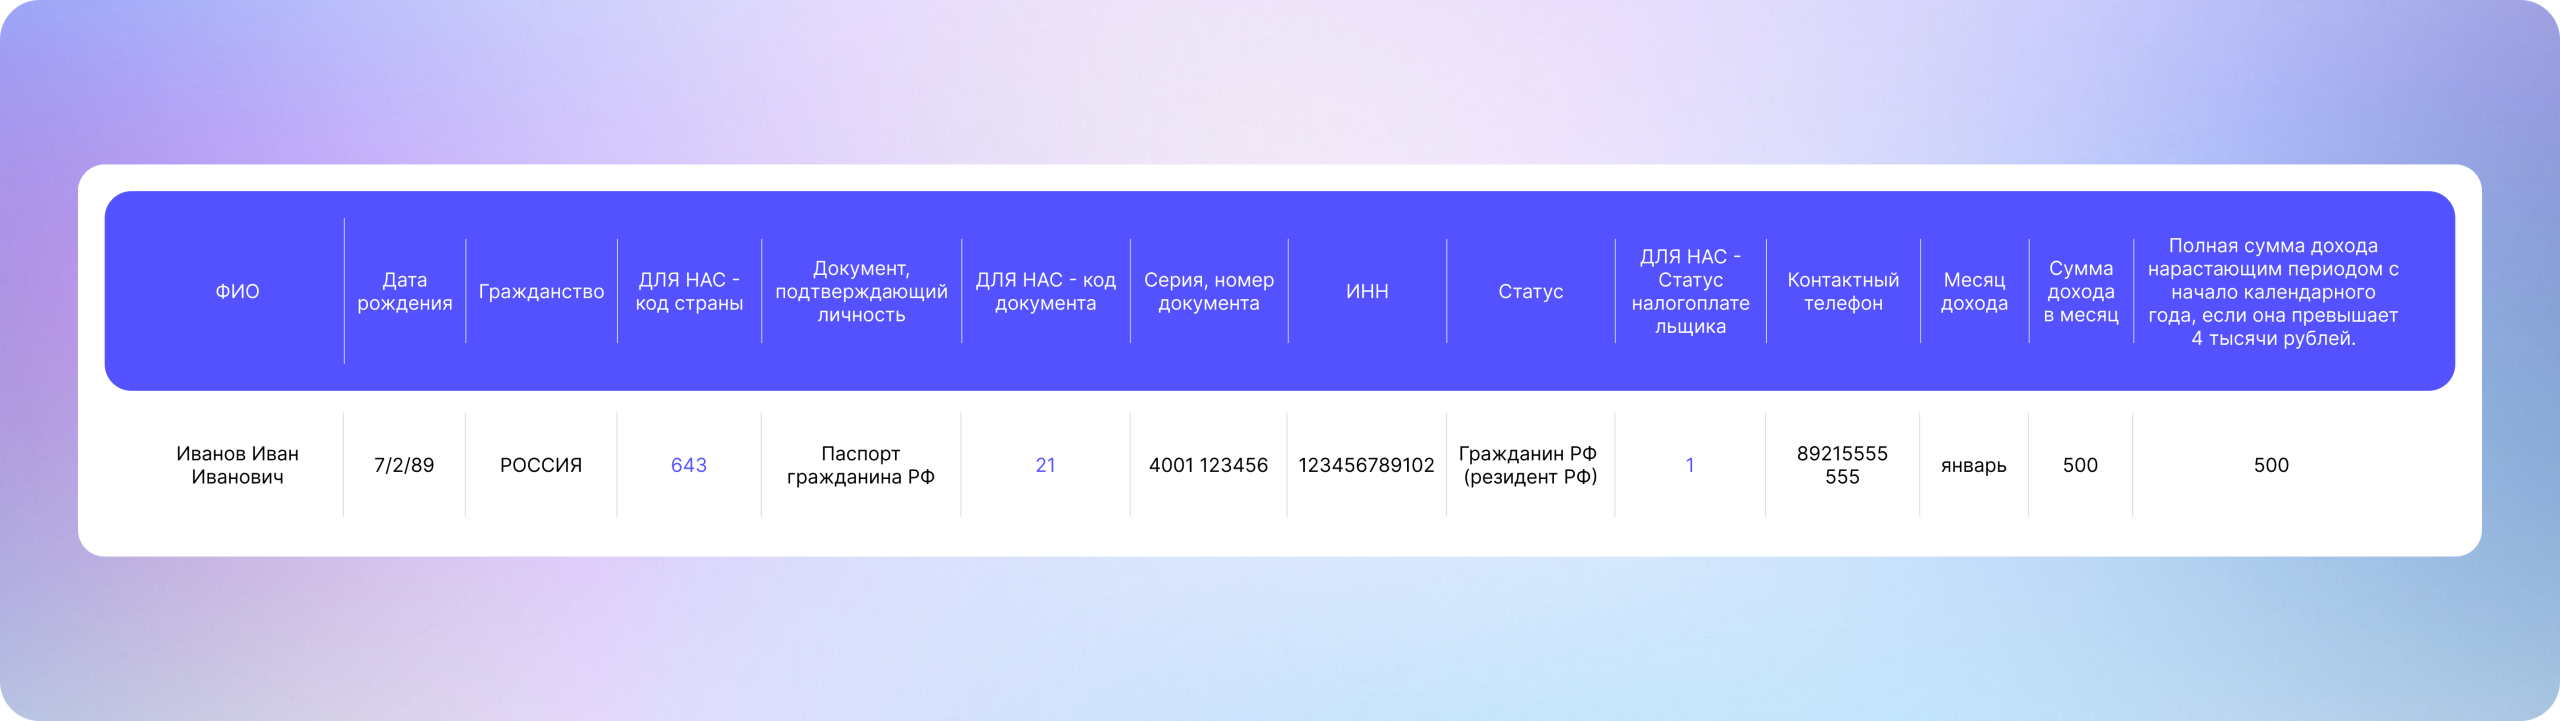Viewport: 2560px width, 721px height.
Task: Click the Дата рождения column header
Action: tap(404, 291)
